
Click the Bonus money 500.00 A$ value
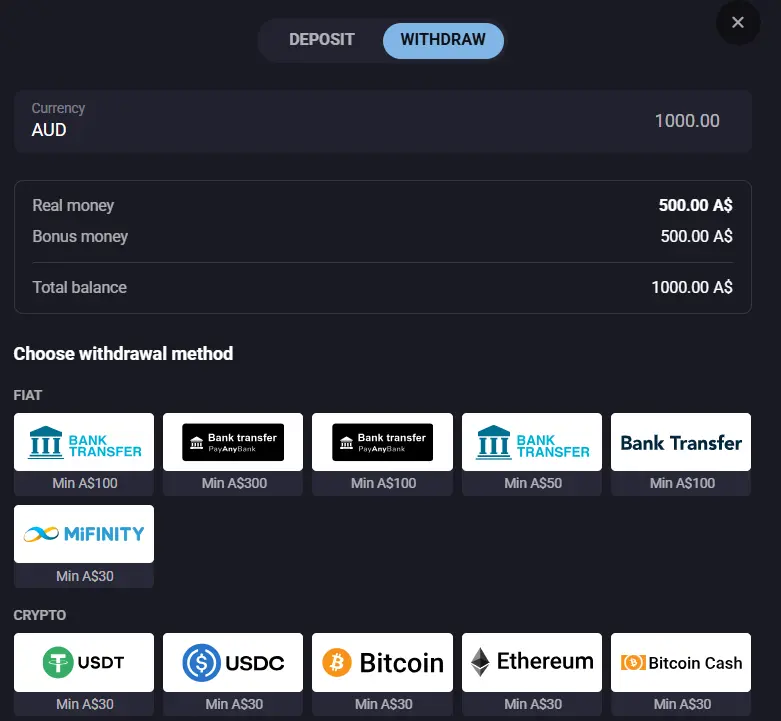pos(696,236)
